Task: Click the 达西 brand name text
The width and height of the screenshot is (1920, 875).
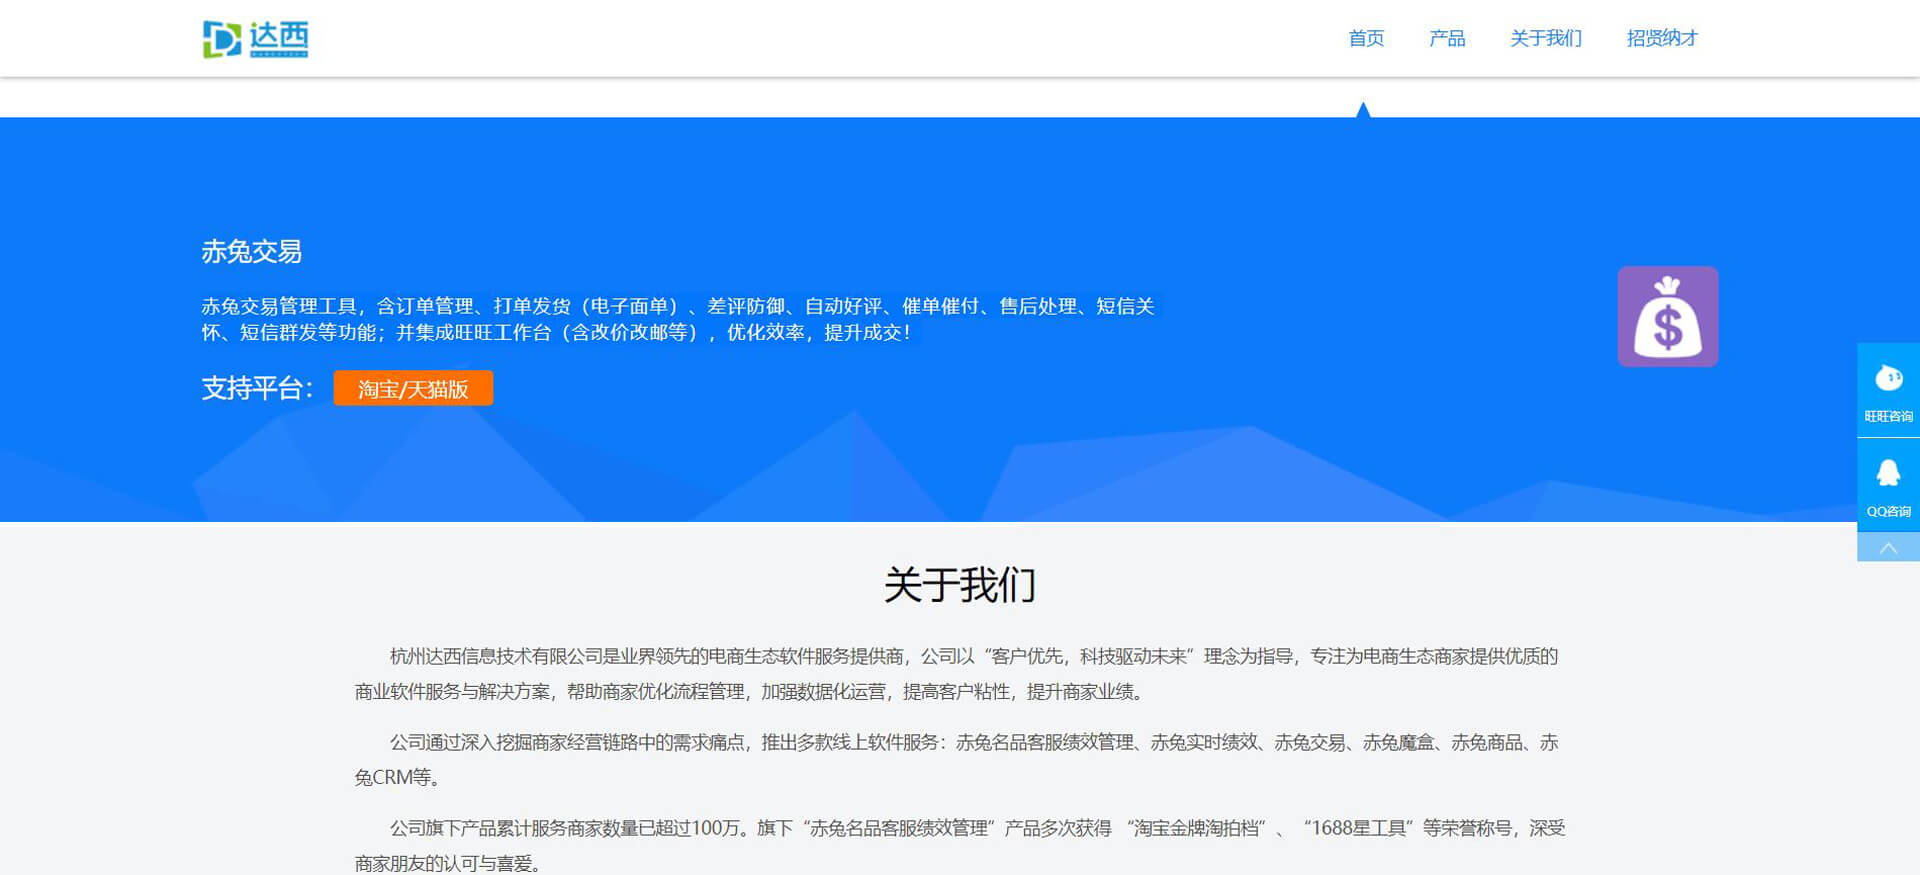Action: point(279,37)
